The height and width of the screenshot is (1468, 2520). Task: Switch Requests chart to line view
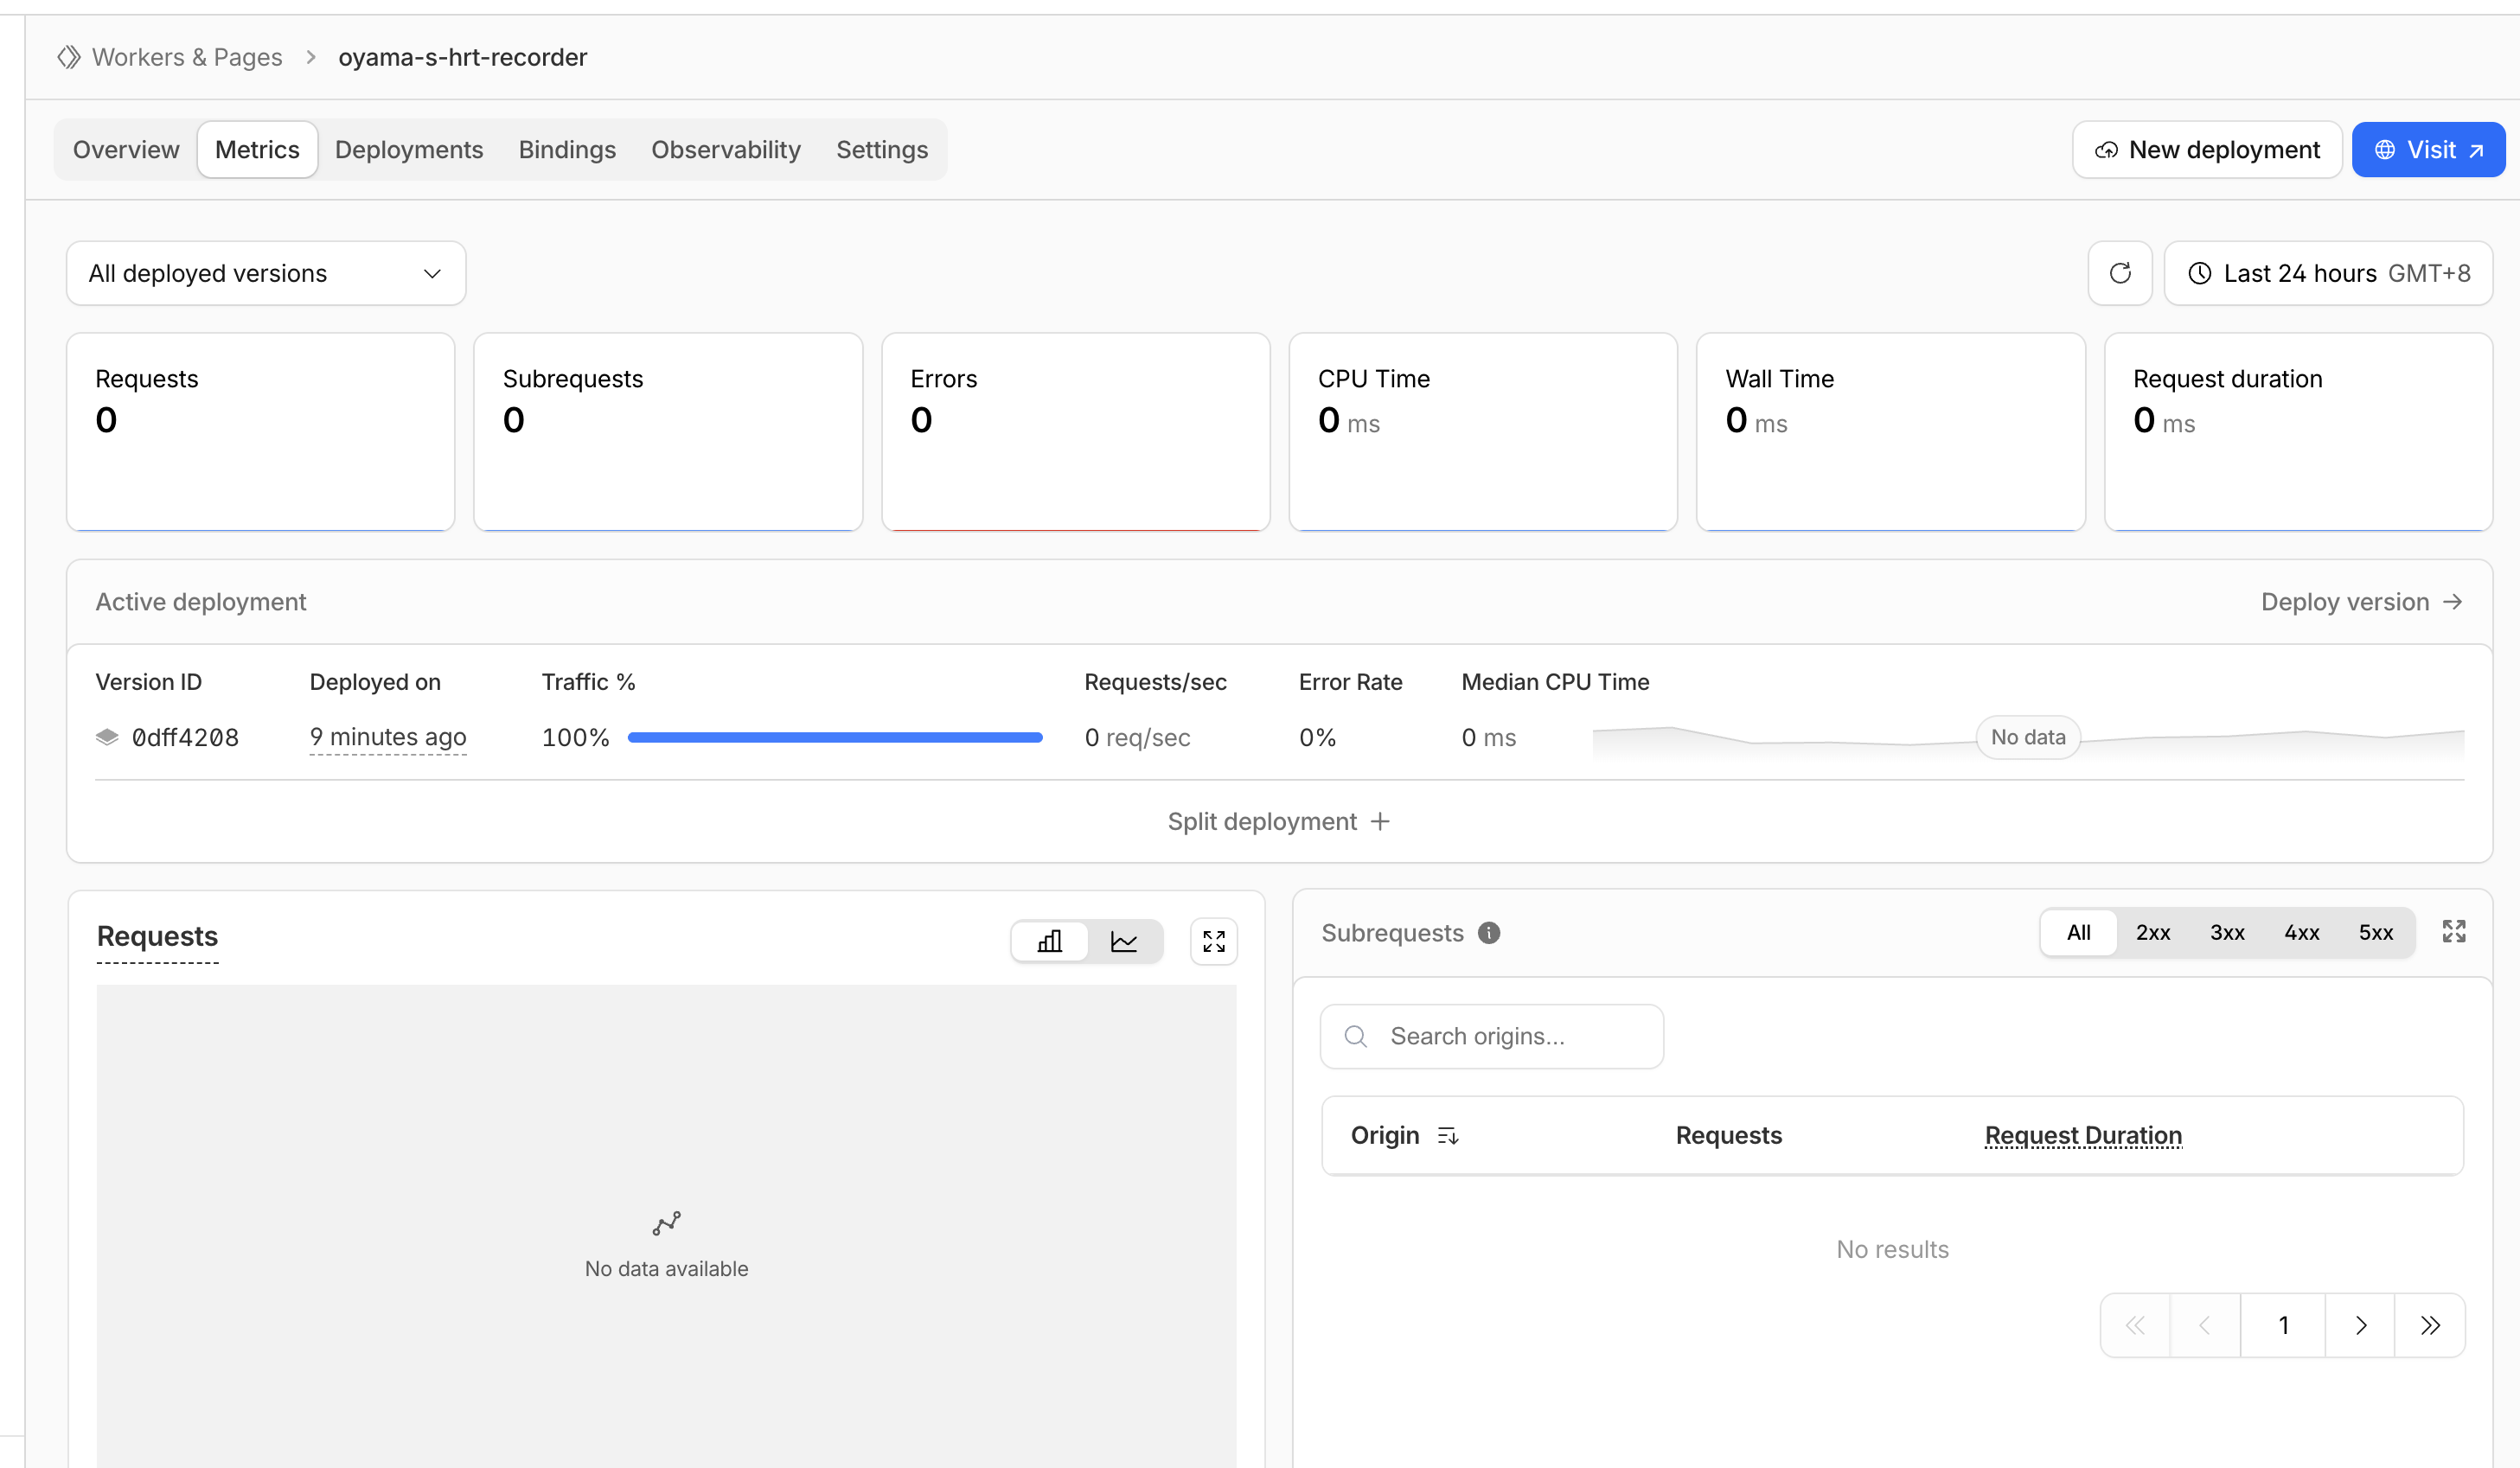[1124, 941]
